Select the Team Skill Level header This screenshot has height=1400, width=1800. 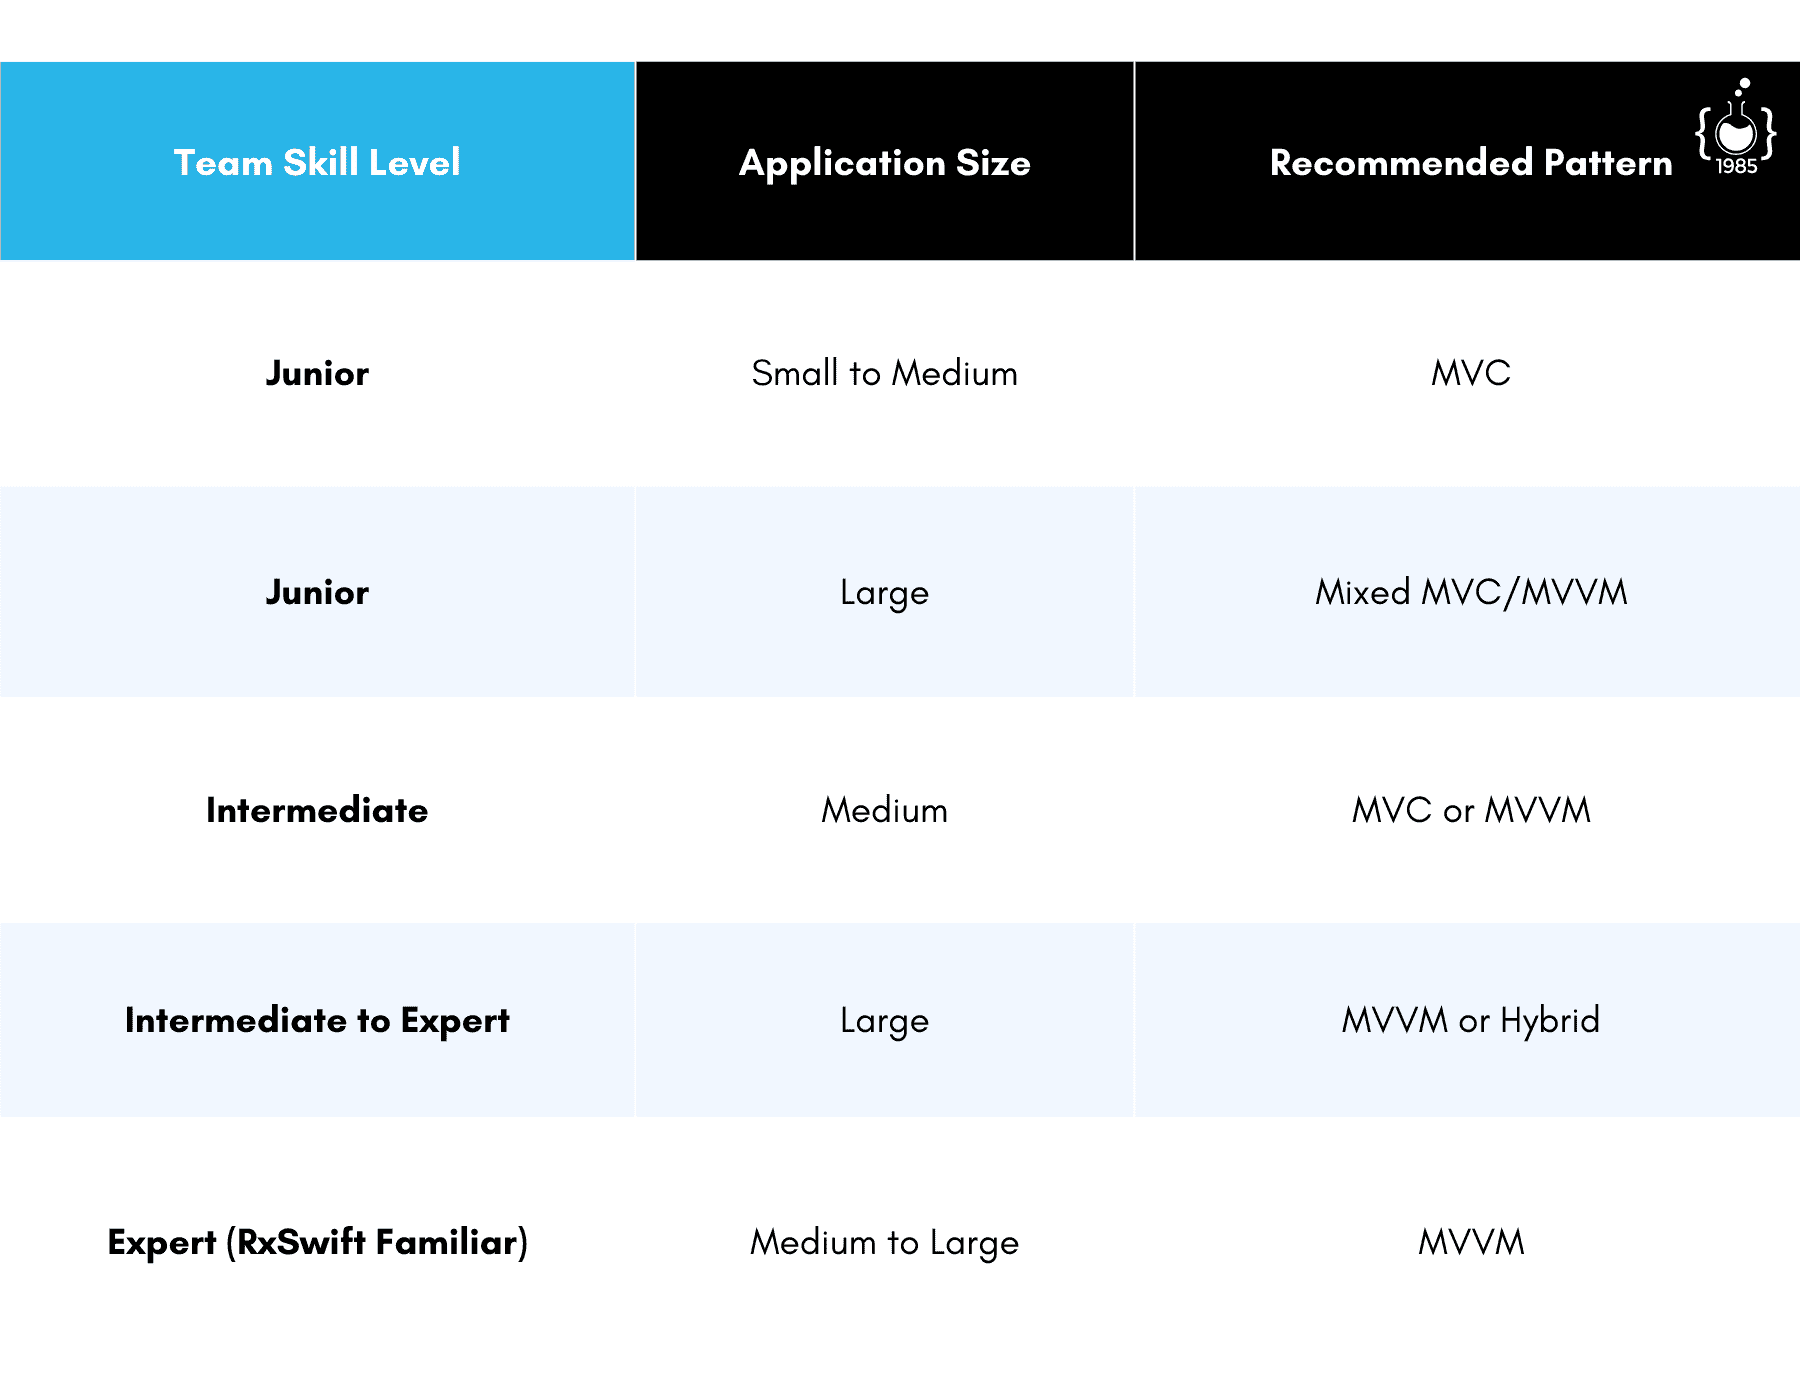(317, 162)
